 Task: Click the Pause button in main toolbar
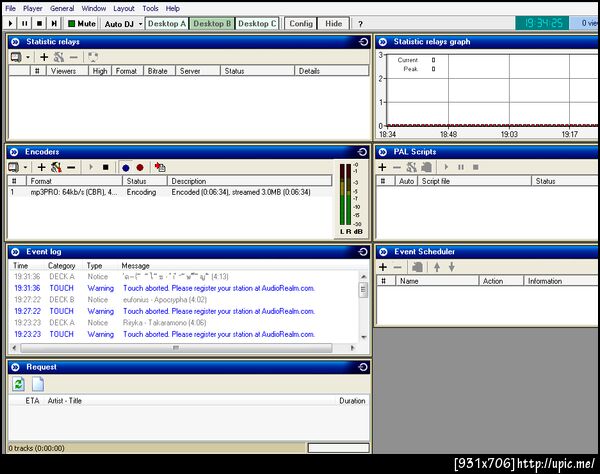25,24
